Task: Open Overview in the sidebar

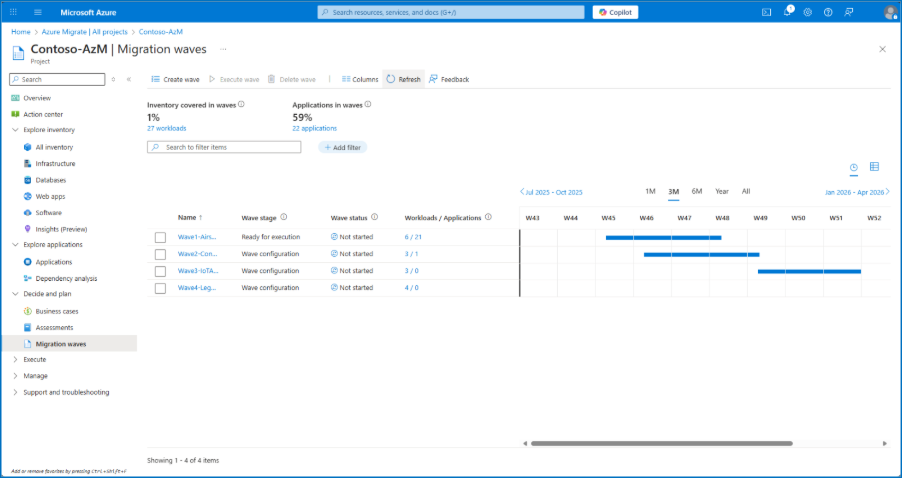Action: point(37,98)
